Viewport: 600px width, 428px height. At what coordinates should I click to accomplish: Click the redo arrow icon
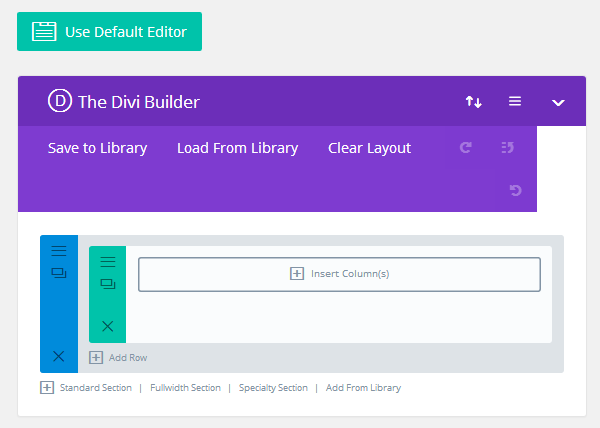pos(466,147)
